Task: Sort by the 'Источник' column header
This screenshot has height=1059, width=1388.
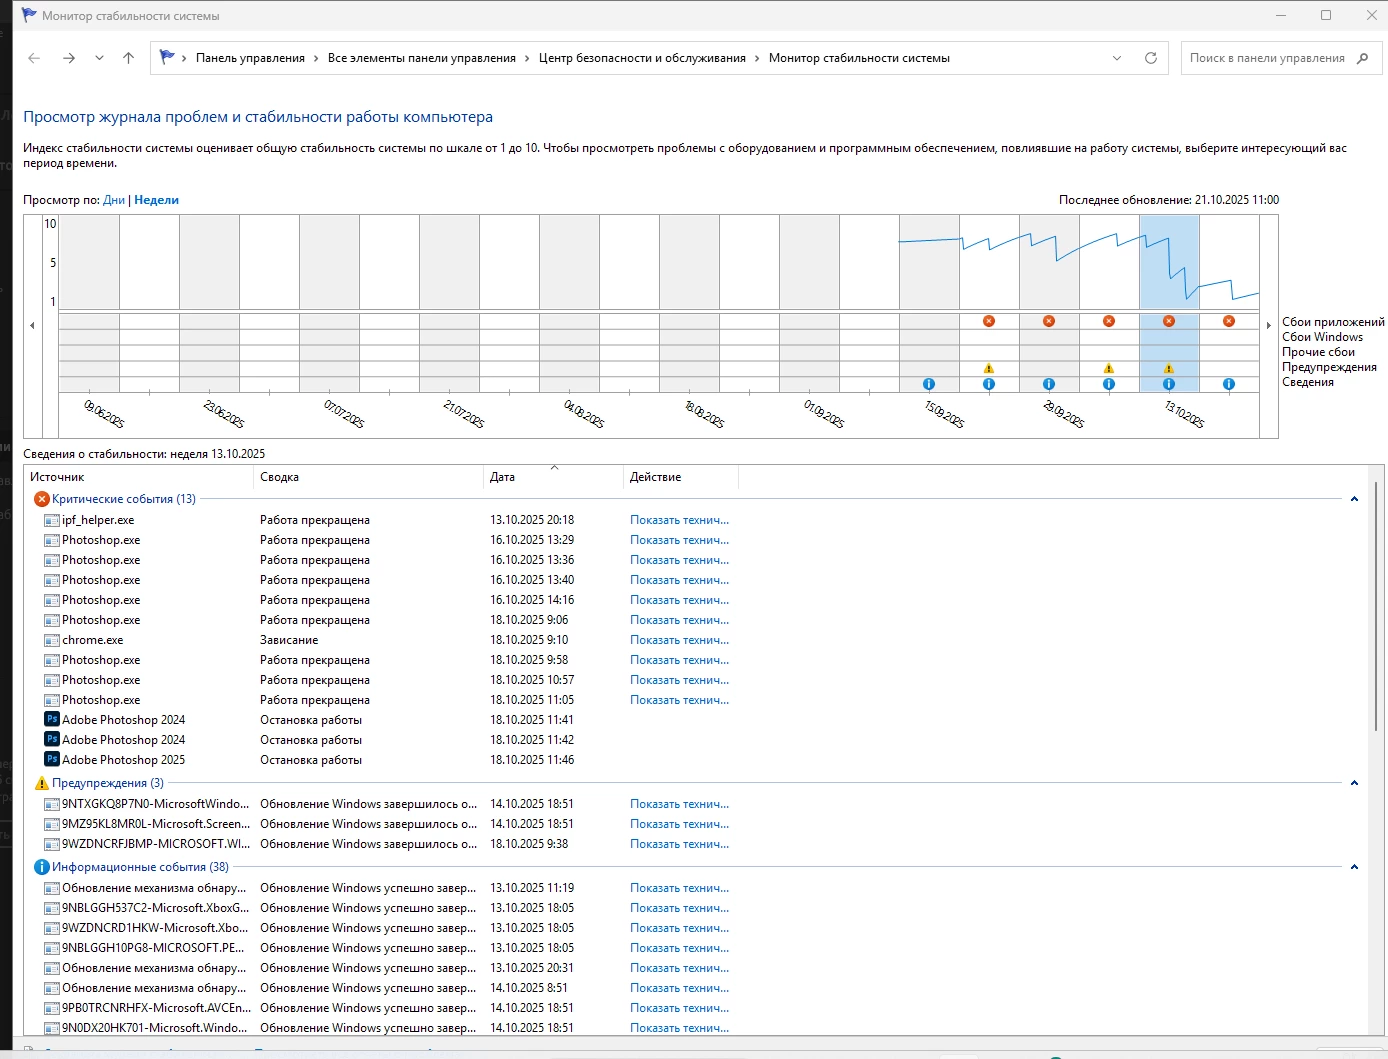Action: (139, 477)
